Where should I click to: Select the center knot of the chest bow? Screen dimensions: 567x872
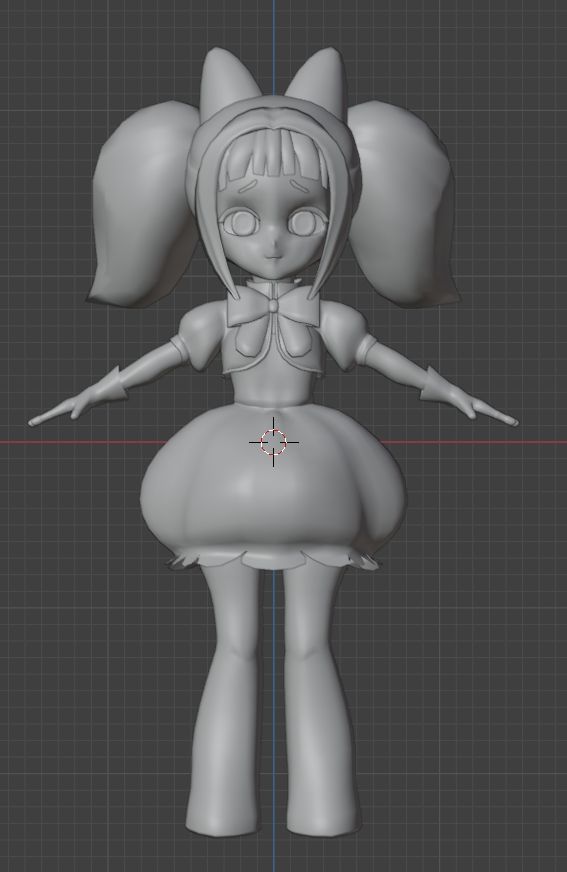[273, 306]
